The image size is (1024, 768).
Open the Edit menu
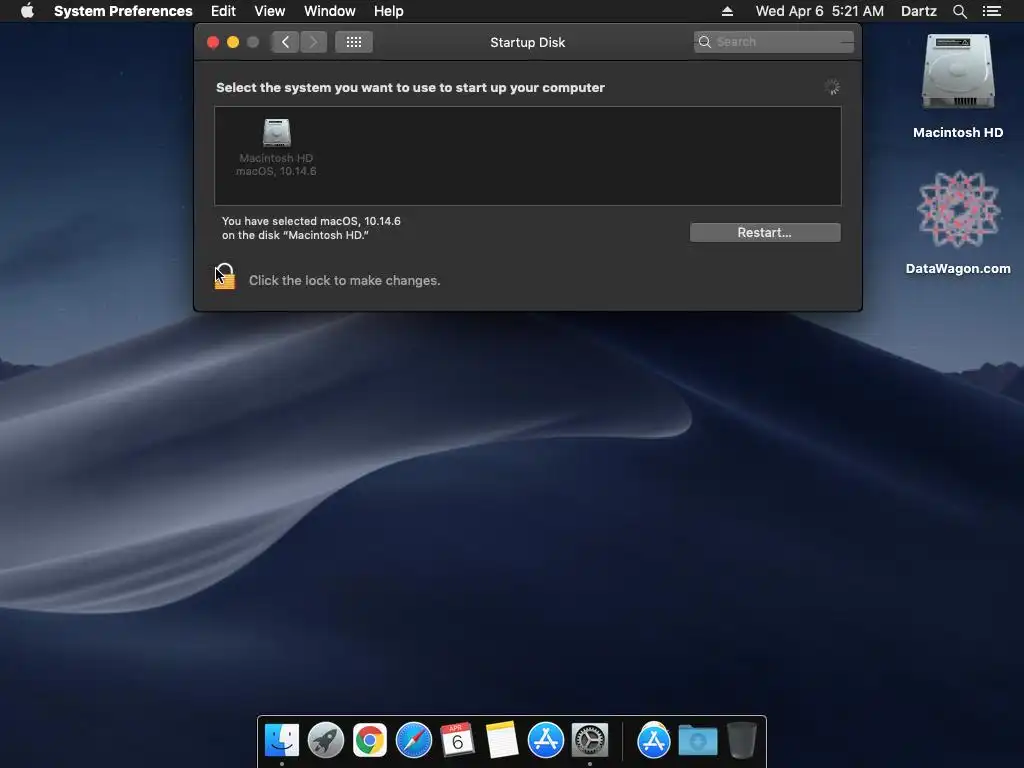[x=223, y=11]
